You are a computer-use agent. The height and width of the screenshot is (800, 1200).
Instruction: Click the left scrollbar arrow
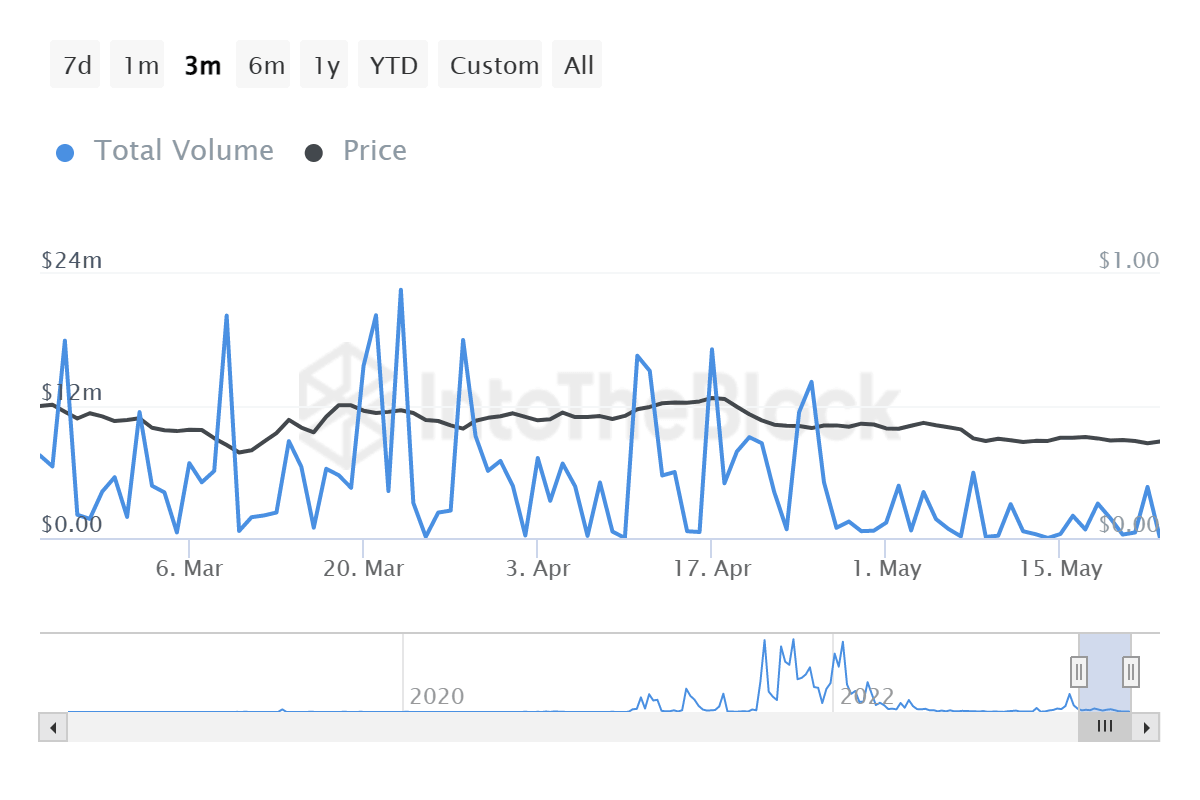[52, 727]
